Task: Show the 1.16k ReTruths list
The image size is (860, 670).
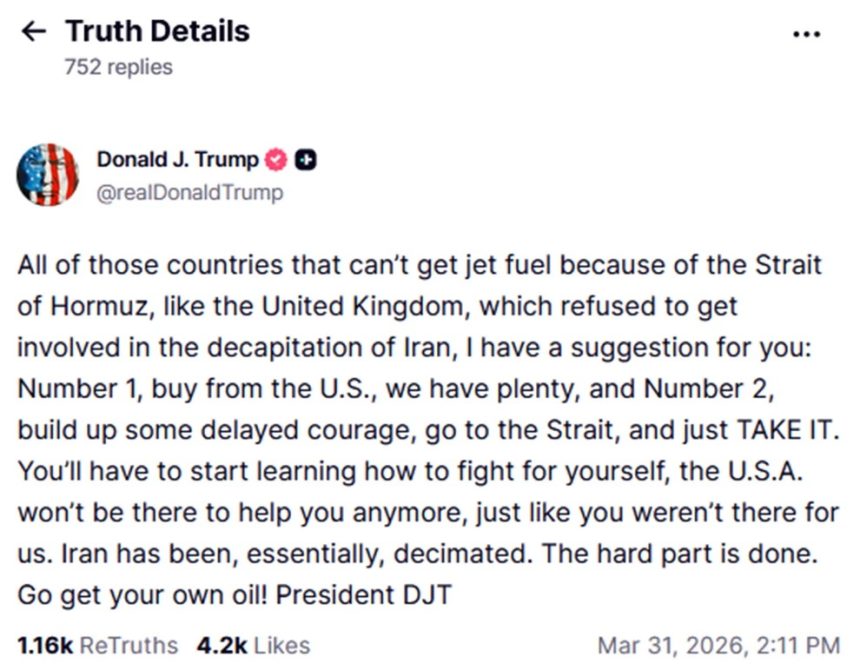Action: pyautogui.click(x=97, y=645)
